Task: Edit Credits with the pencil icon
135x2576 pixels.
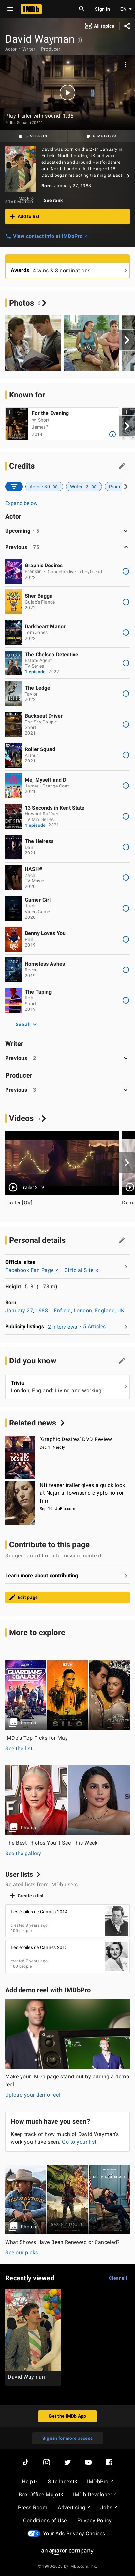Action: point(122,466)
